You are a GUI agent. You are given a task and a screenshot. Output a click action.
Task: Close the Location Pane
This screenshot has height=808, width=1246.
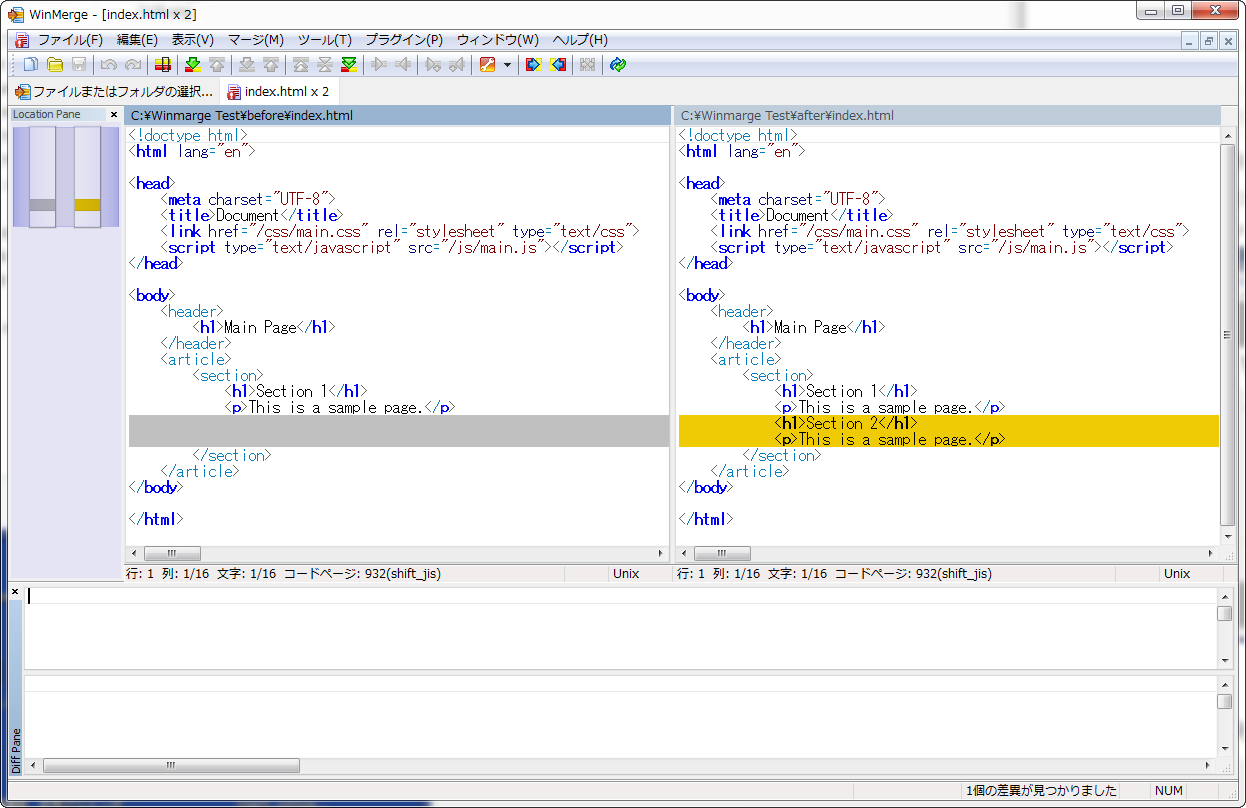(x=113, y=114)
